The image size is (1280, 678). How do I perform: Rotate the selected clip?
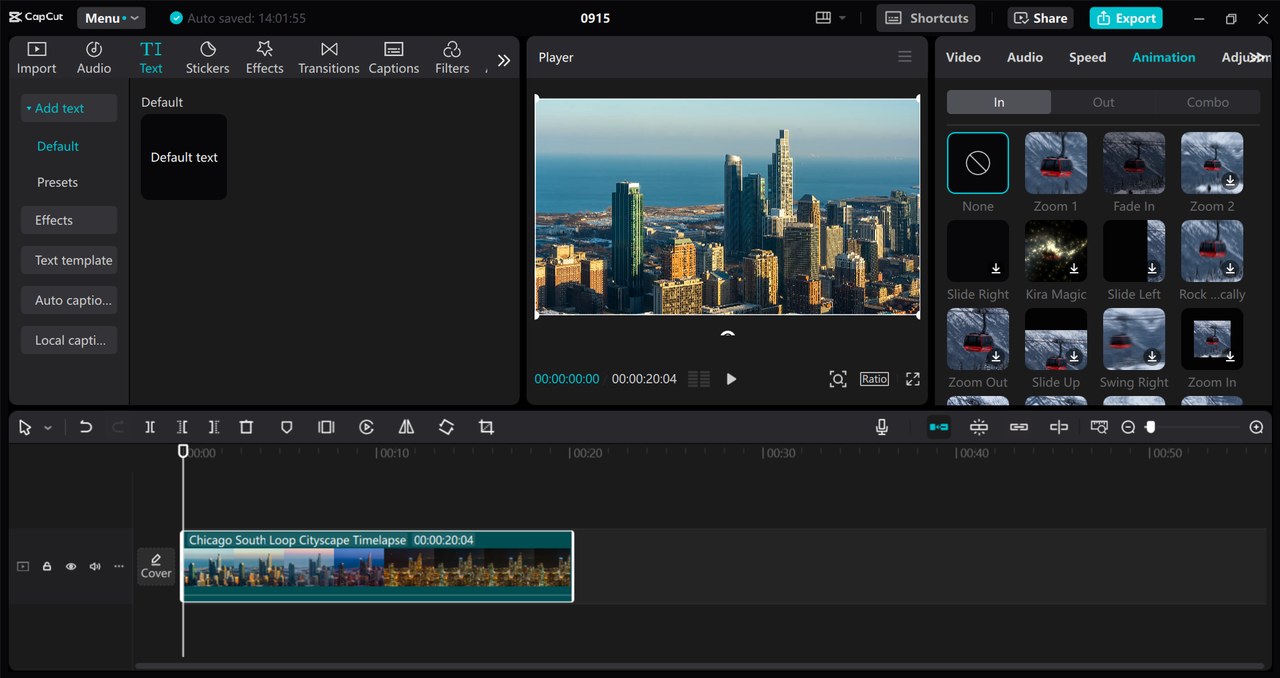[x=446, y=427]
